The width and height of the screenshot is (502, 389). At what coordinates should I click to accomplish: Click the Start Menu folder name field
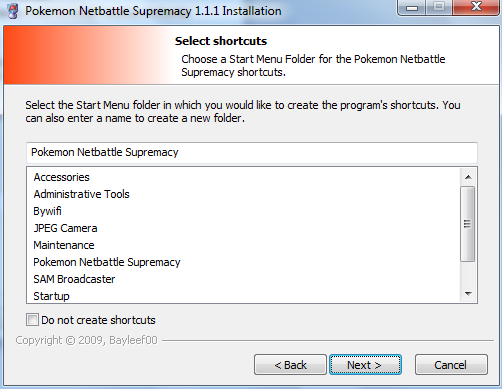pos(252,152)
